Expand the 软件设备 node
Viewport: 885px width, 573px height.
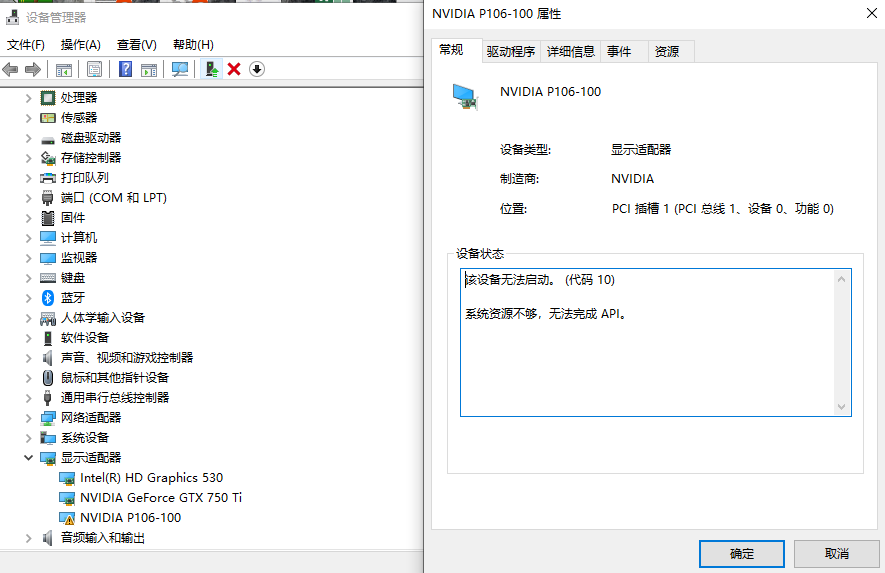pos(29,338)
